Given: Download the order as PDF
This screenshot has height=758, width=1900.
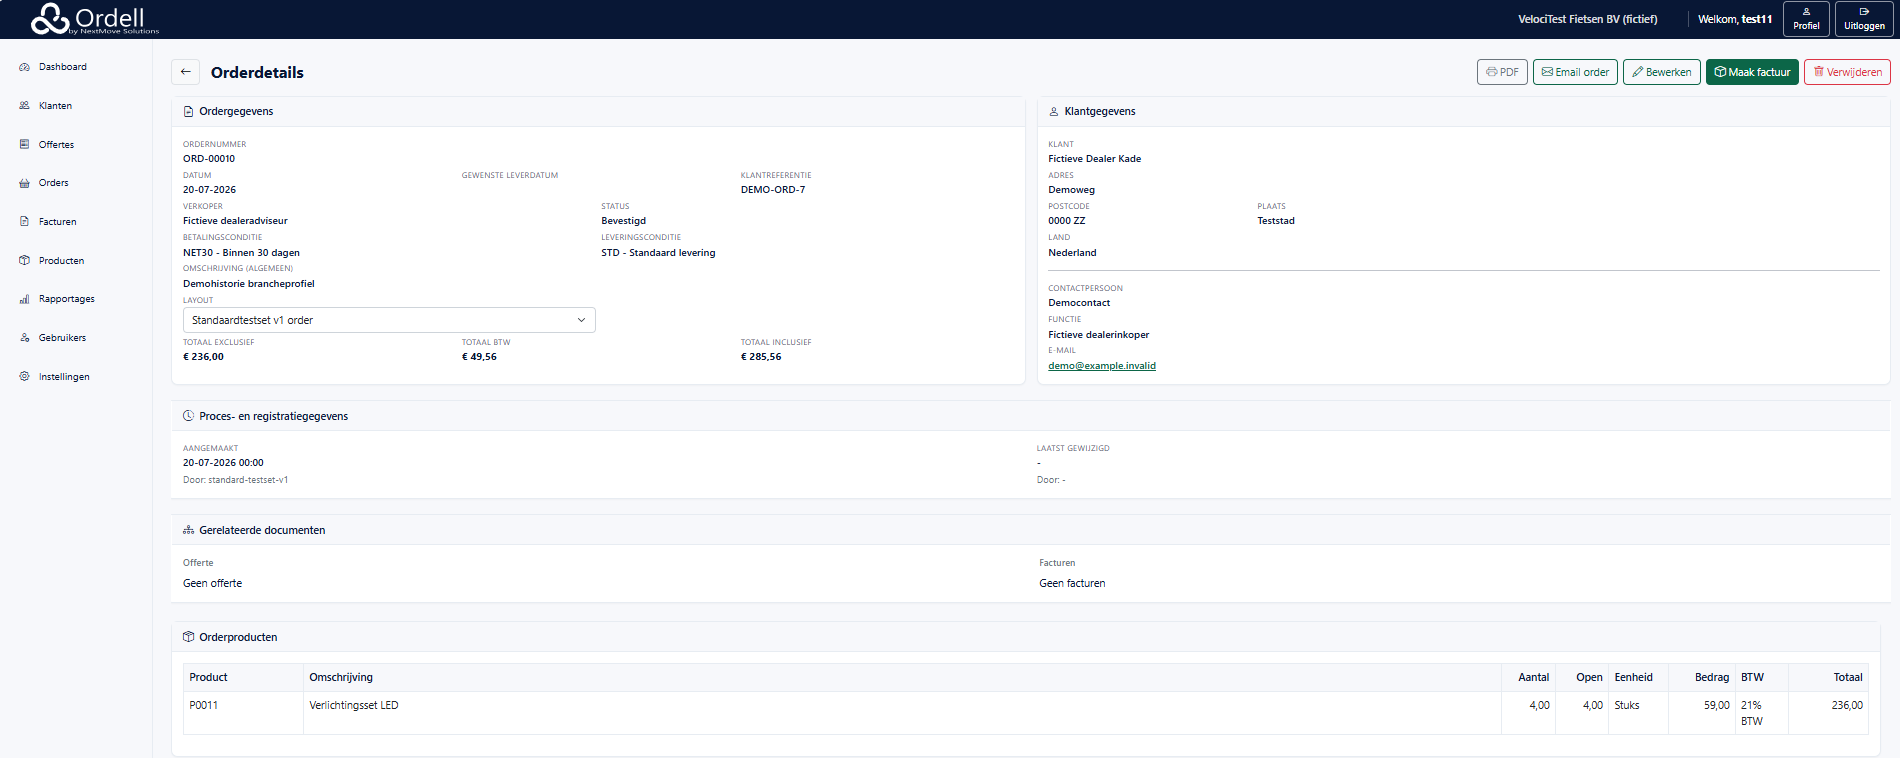Looking at the screenshot, I should (x=1502, y=72).
